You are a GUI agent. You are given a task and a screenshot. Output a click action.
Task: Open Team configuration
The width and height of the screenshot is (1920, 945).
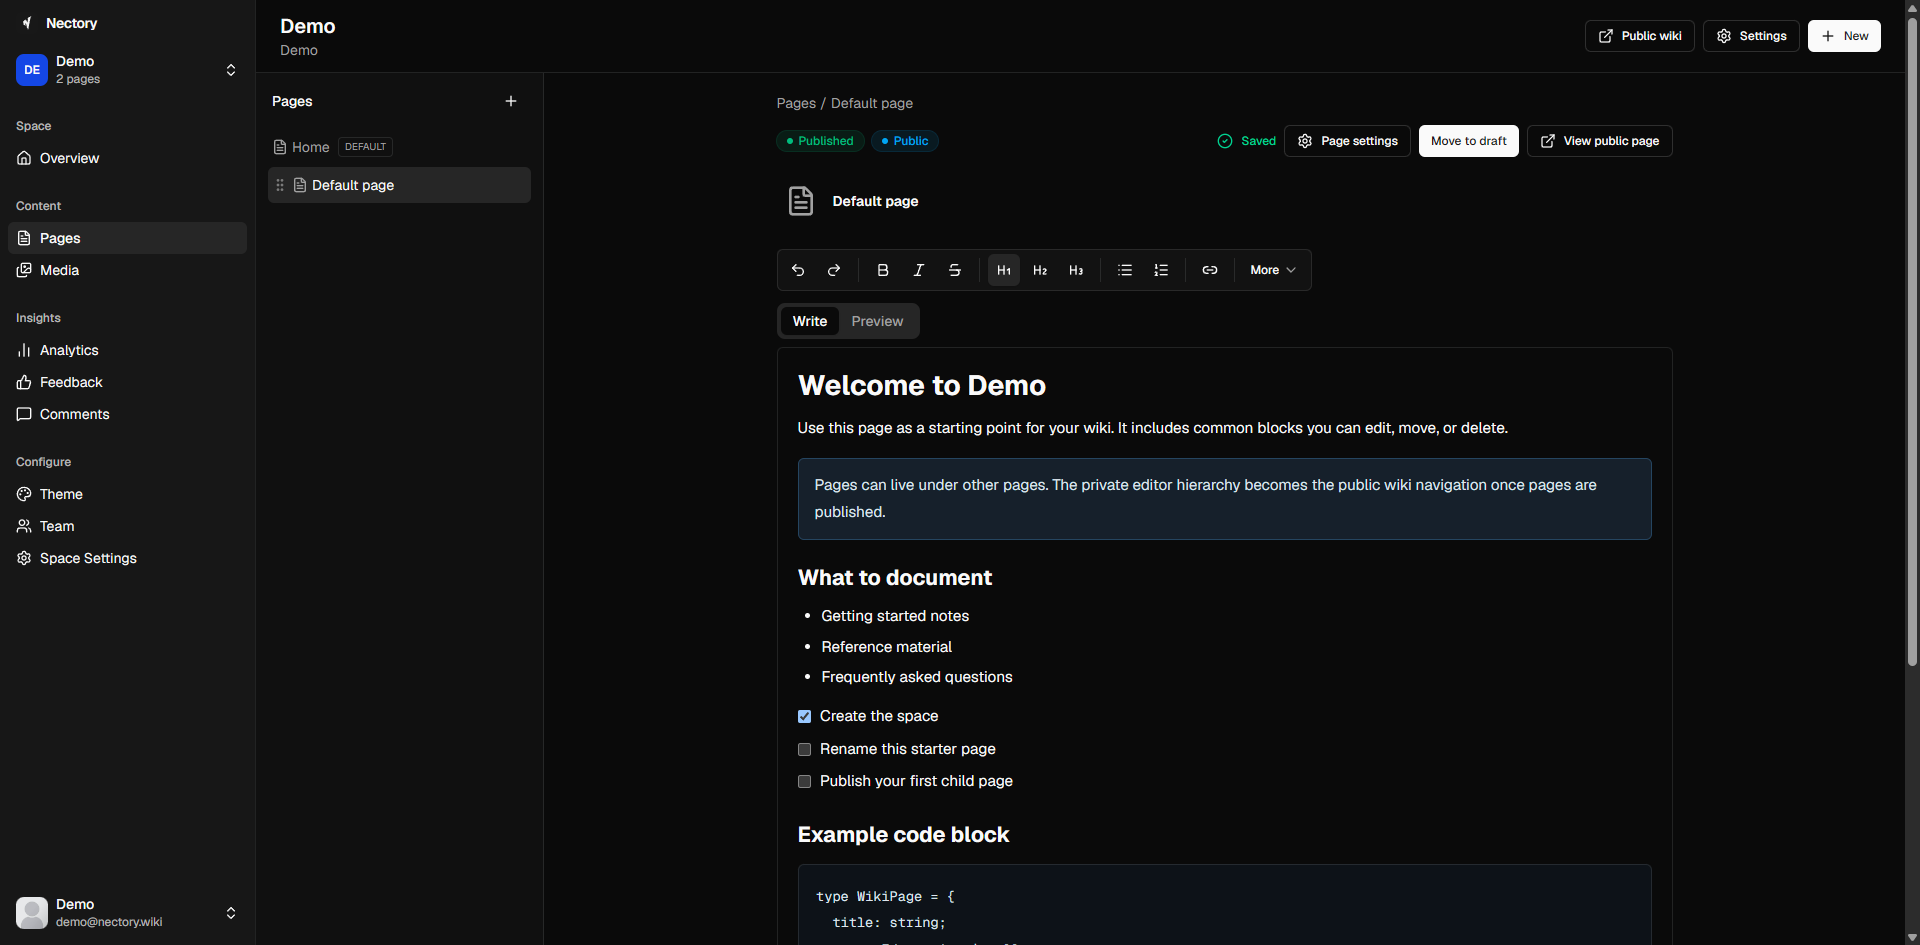127,526
